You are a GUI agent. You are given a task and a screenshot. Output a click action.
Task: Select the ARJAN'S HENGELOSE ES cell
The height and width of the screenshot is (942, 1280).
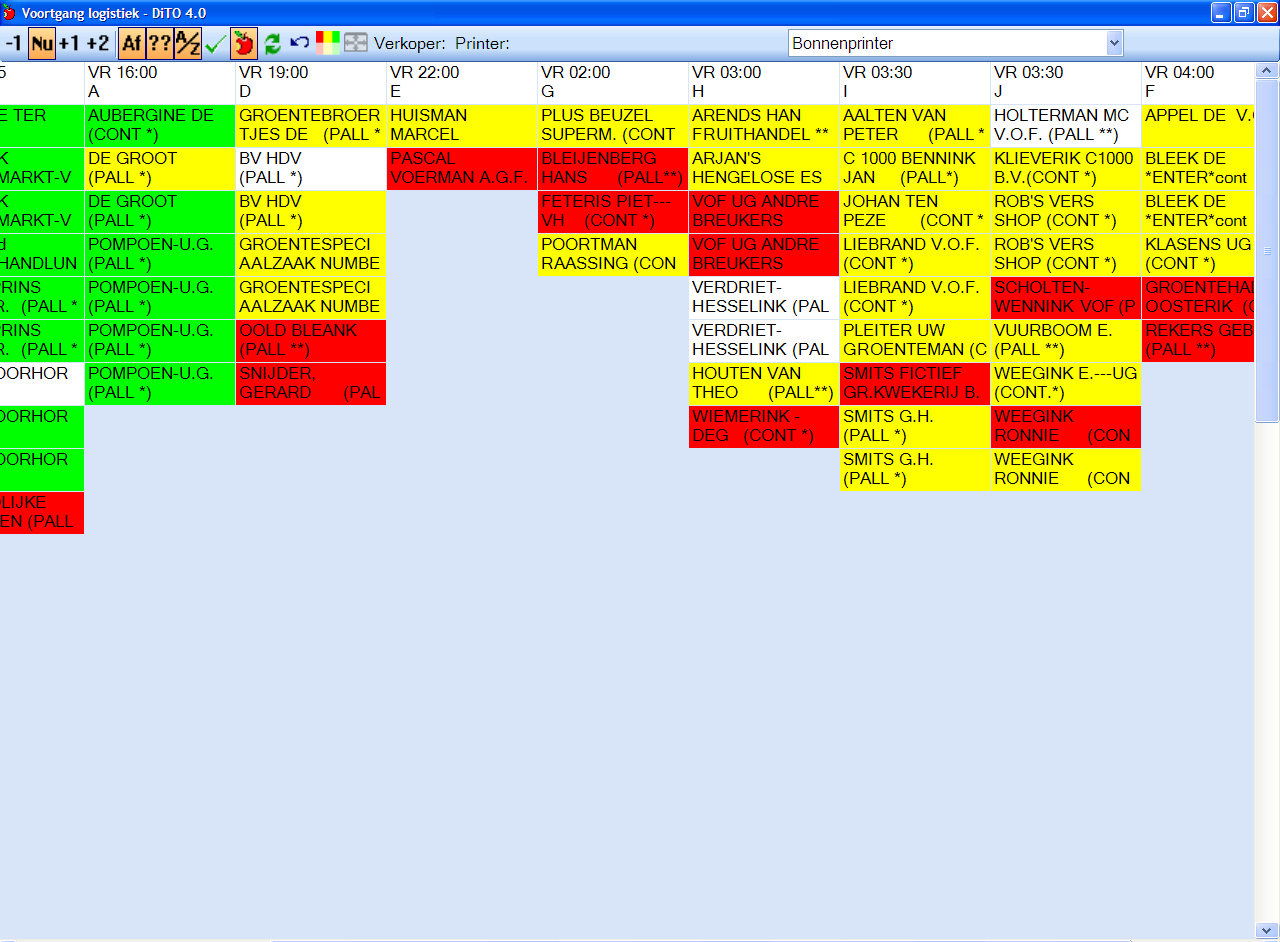[764, 168]
